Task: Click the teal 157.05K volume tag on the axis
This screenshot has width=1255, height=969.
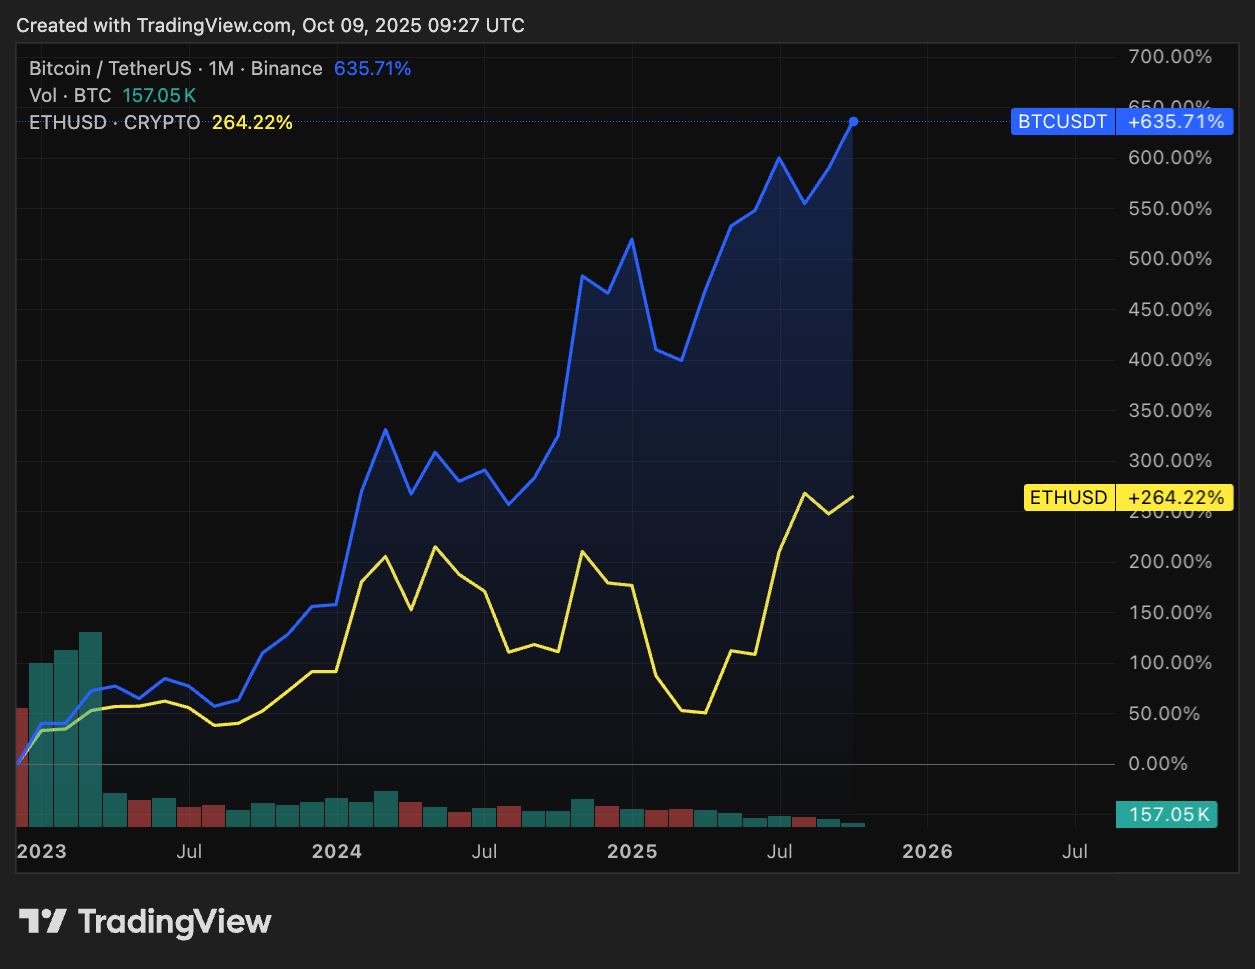Action: point(1166,815)
